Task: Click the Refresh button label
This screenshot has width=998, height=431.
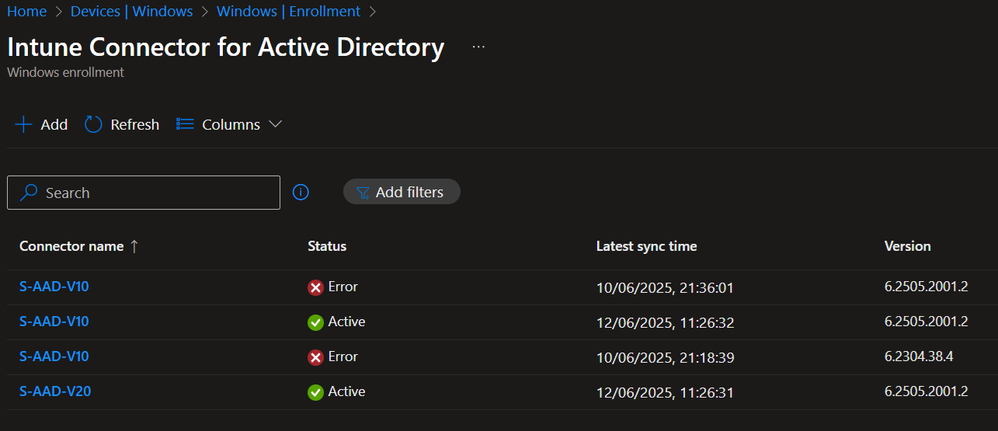Action: click(135, 125)
